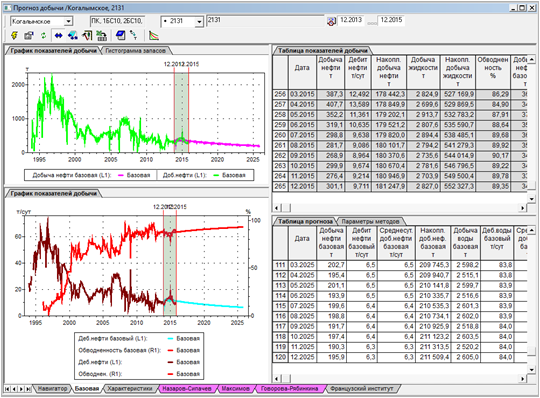Select row 256 header in production table

click(280, 94)
